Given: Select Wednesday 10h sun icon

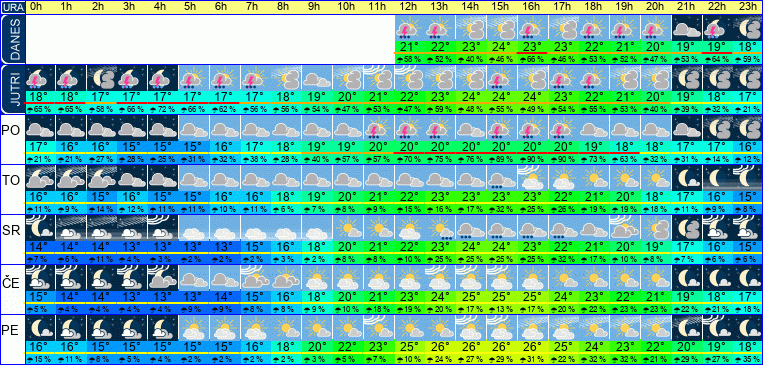Looking at the screenshot, I should click(346, 228).
